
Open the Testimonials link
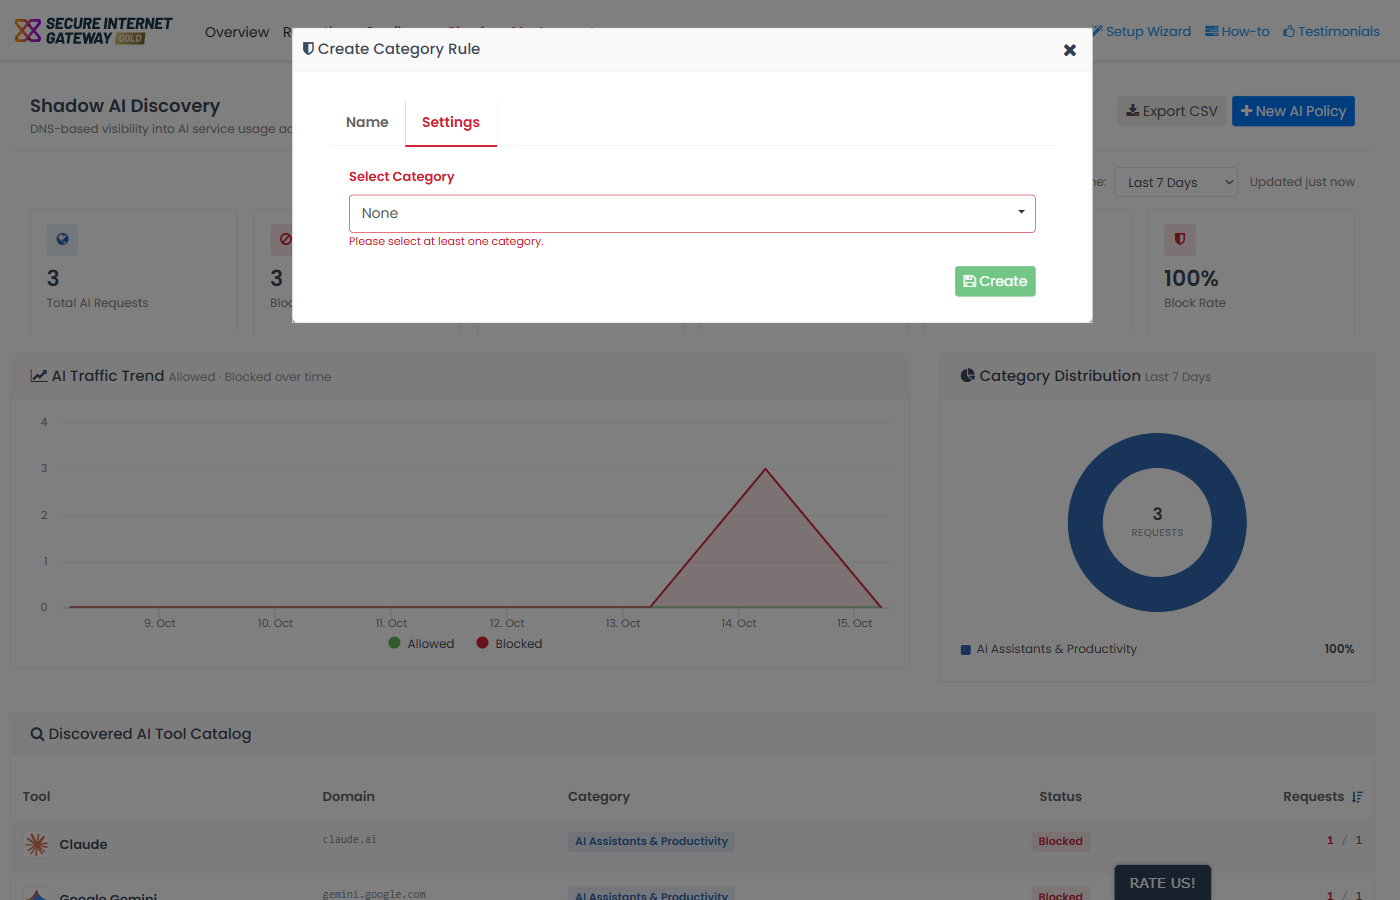[x=1331, y=31]
